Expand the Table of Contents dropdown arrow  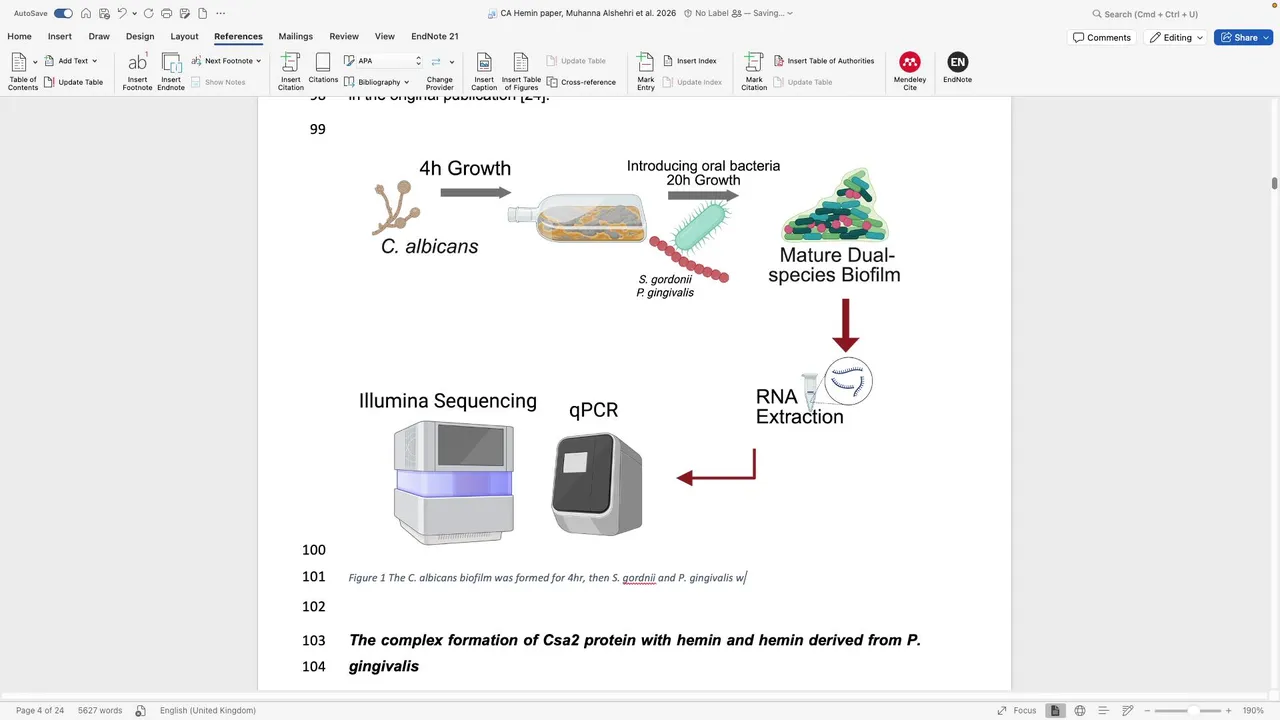point(35,62)
